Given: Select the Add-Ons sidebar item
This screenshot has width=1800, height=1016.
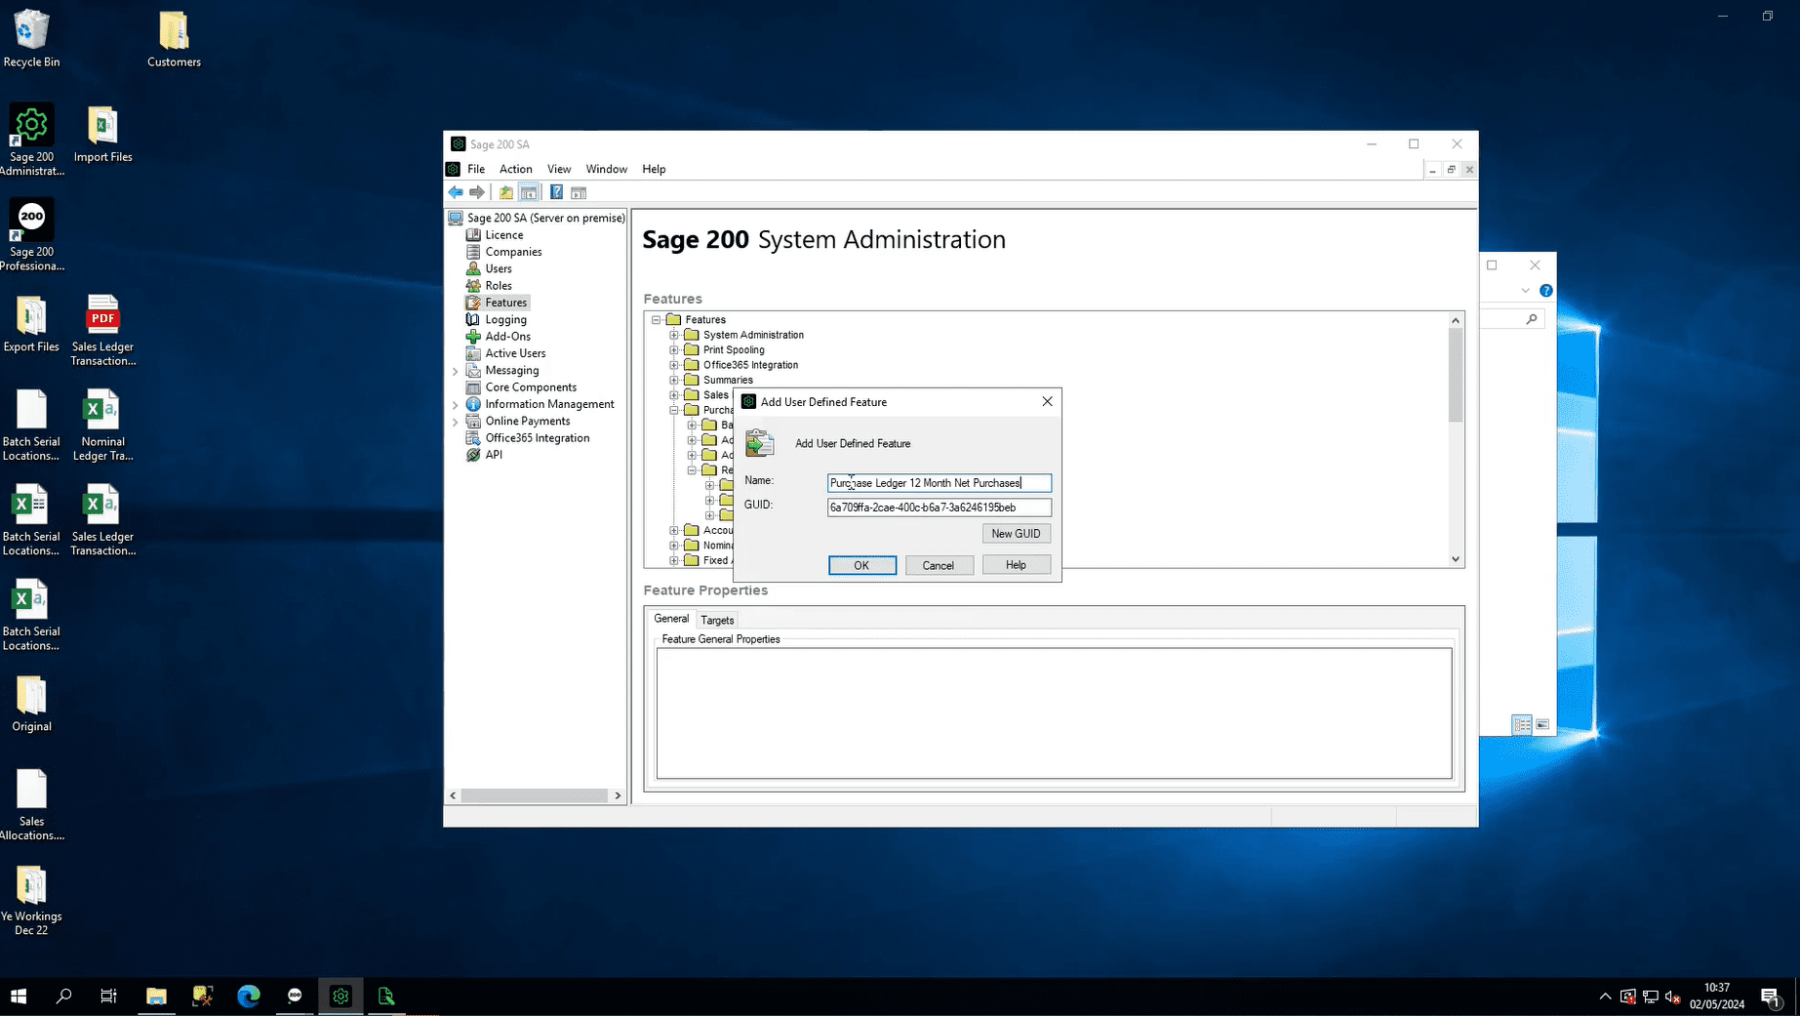Looking at the screenshot, I should tap(507, 337).
